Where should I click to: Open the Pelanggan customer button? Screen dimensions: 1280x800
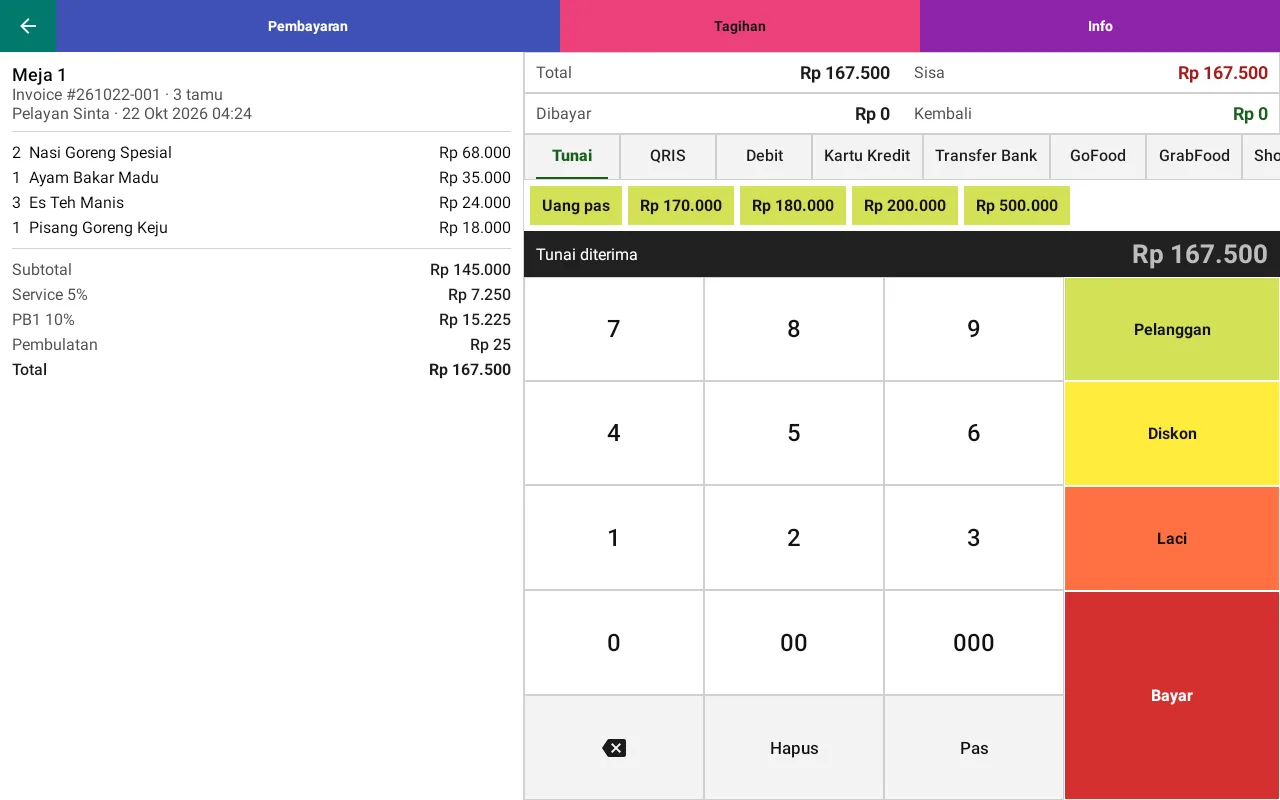pyautogui.click(x=1172, y=329)
